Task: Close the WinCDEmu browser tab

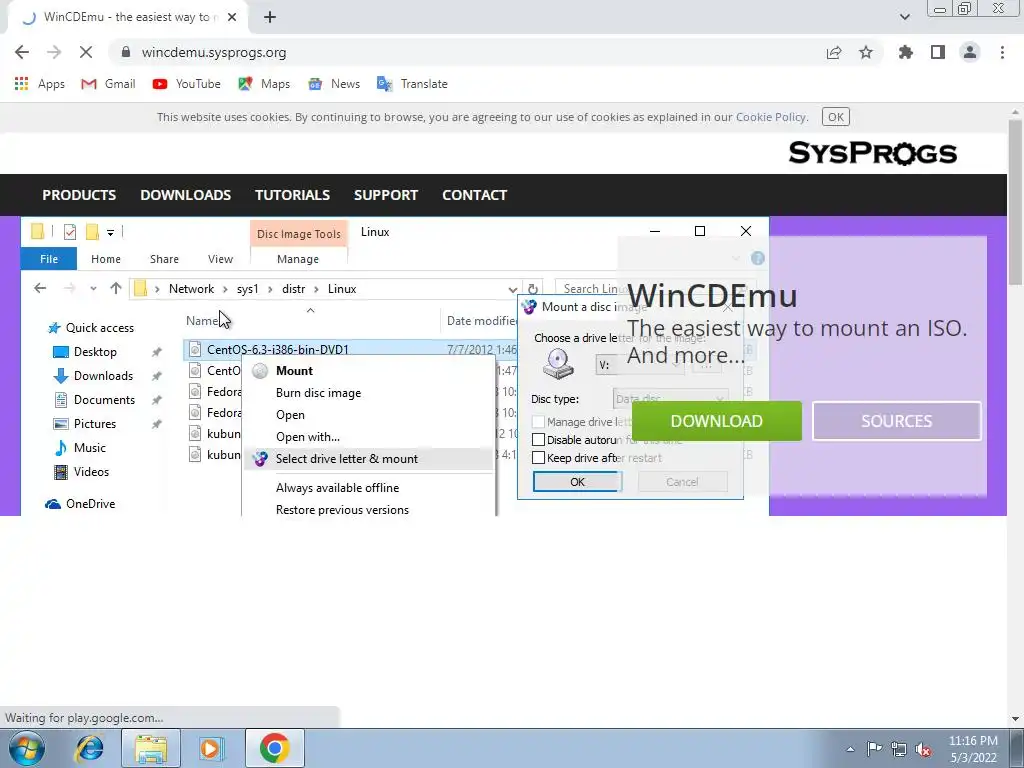Action: [x=232, y=17]
